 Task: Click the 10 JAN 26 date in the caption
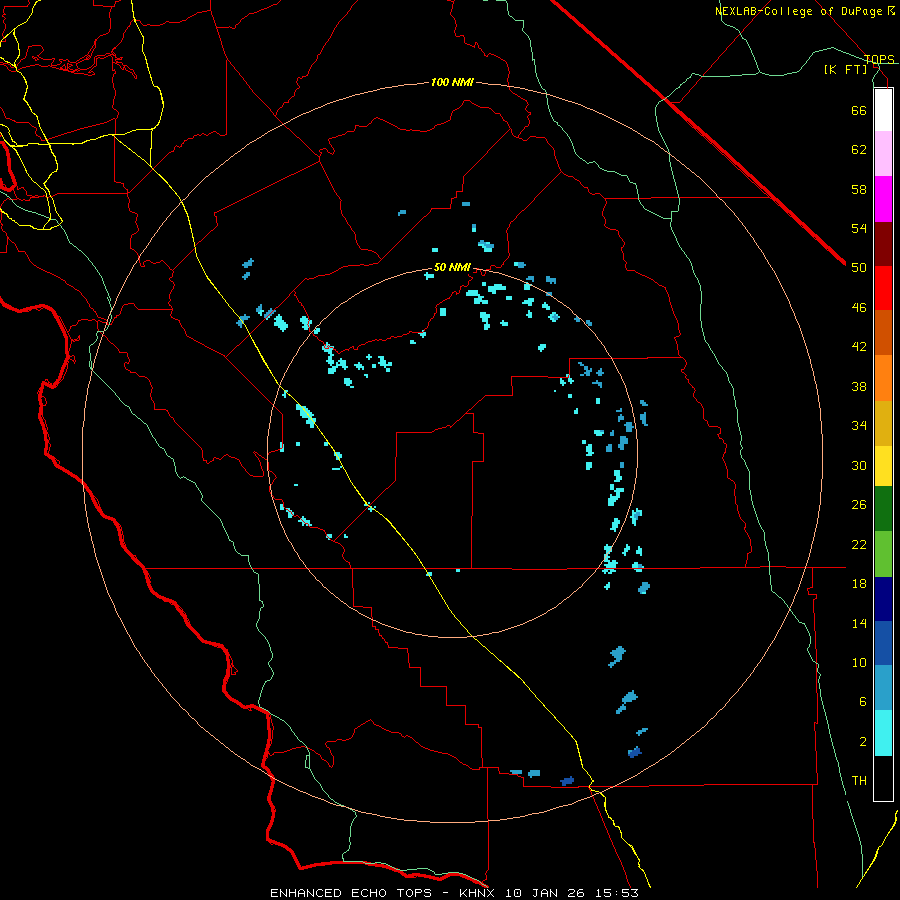coord(544,893)
